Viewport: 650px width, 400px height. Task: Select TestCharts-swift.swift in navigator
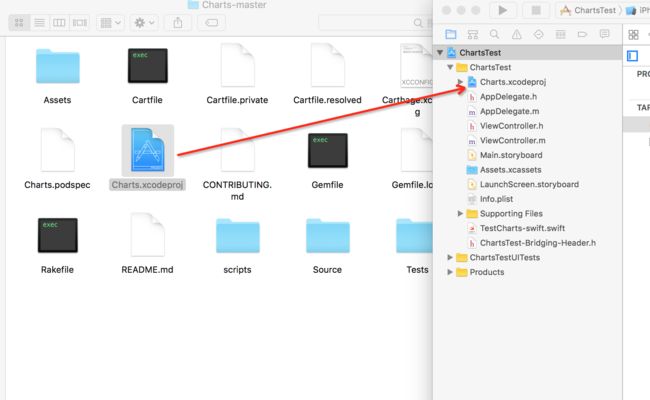tap(522, 228)
